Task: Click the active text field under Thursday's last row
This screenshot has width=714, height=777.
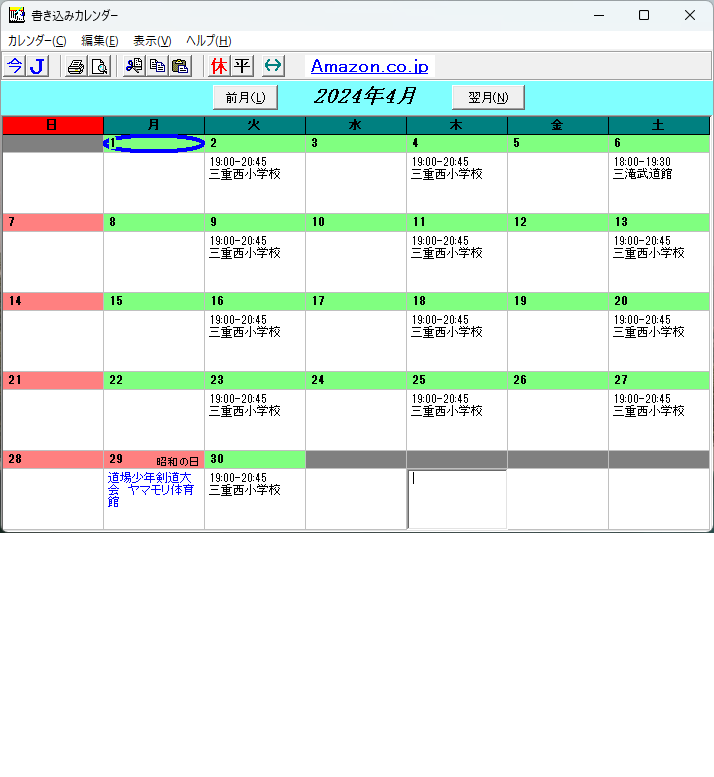Action: pos(457,498)
